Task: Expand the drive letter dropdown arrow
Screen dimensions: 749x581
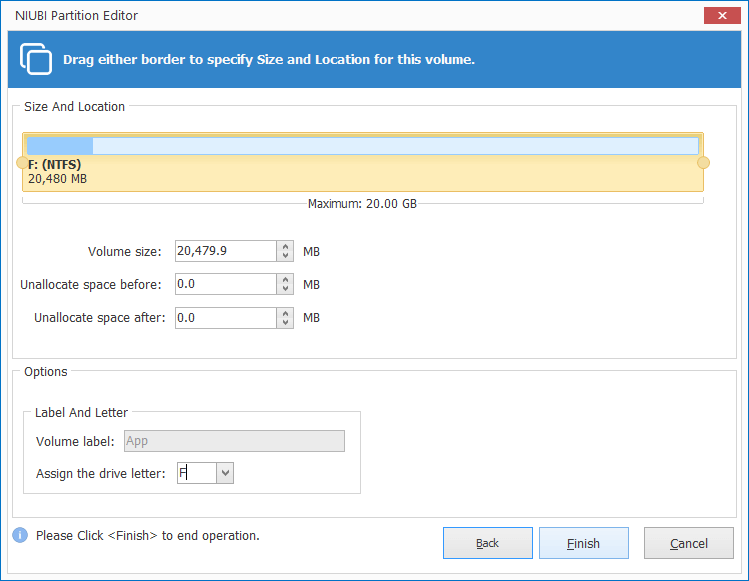Action: pyautogui.click(x=225, y=473)
